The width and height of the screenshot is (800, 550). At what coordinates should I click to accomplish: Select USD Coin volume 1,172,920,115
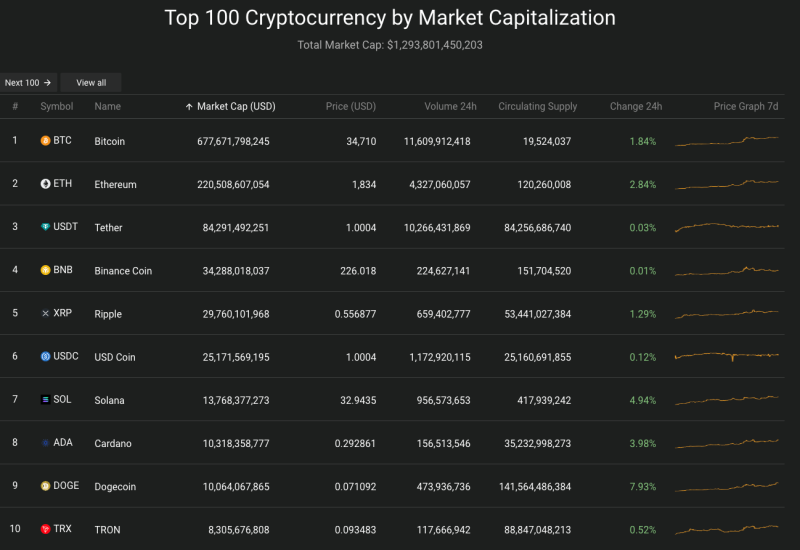tap(440, 357)
